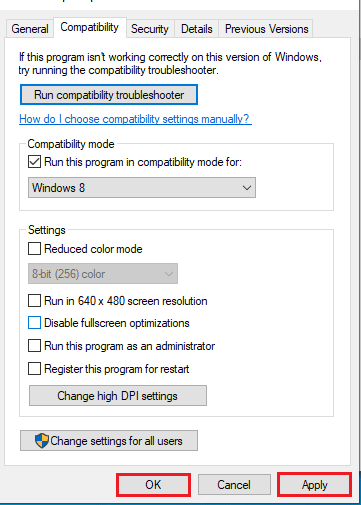Viewport: 361px width, 505px height.
Task: Open How do I choose compatibility settings manually link
Action: pos(135,119)
